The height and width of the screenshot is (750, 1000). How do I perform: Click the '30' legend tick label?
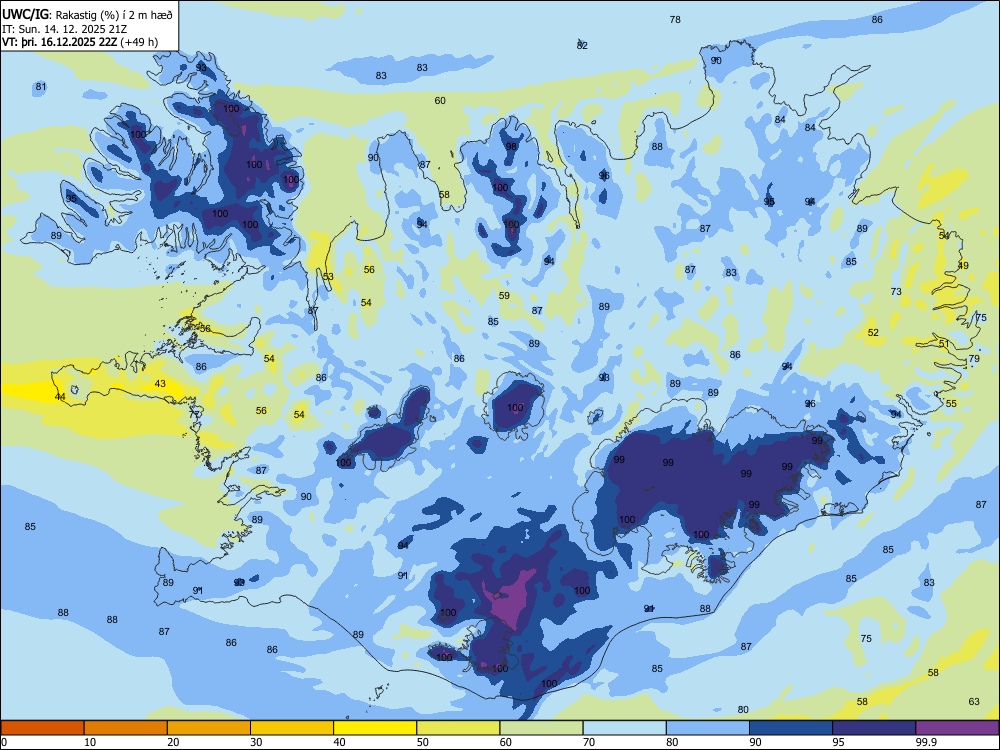256,742
